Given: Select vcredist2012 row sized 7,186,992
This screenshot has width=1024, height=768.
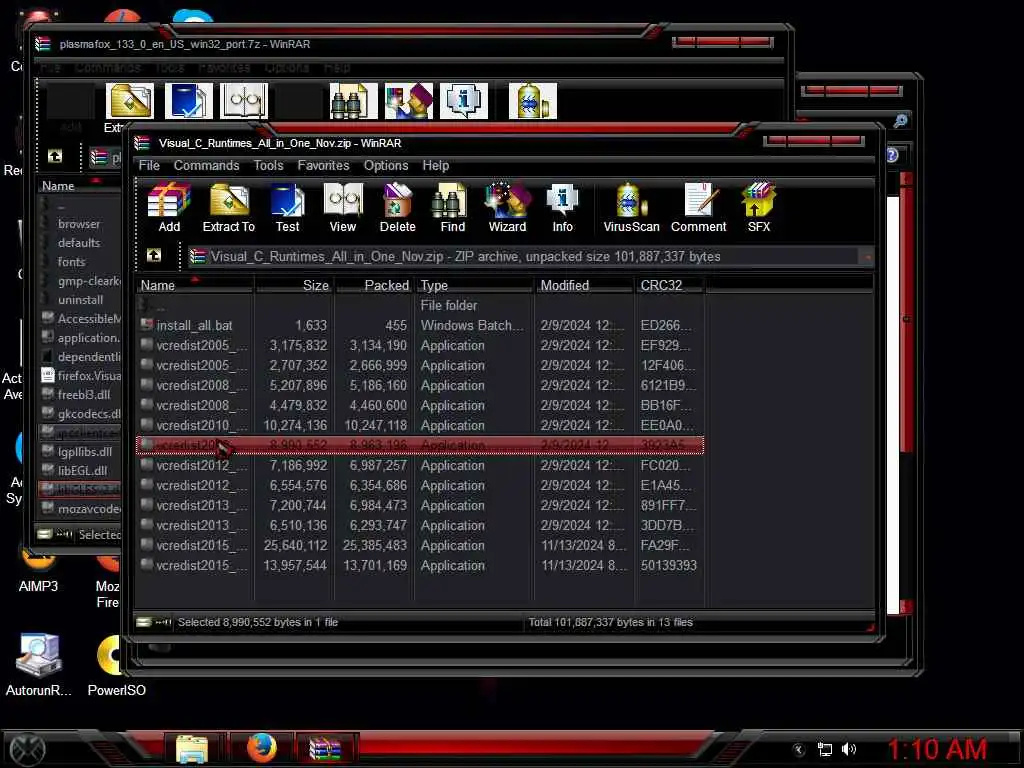Looking at the screenshot, I should pyautogui.click(x=420, y=466).
